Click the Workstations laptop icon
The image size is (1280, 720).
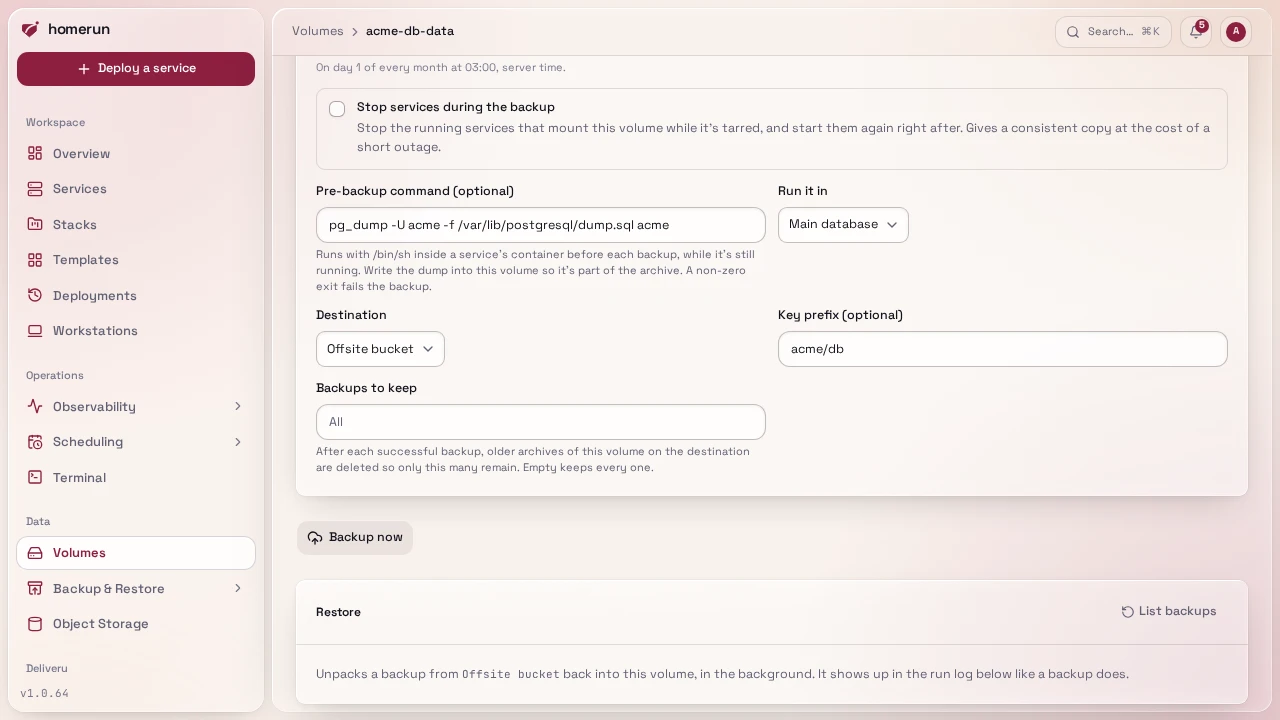pyautogui.click(x=35, y=331)
